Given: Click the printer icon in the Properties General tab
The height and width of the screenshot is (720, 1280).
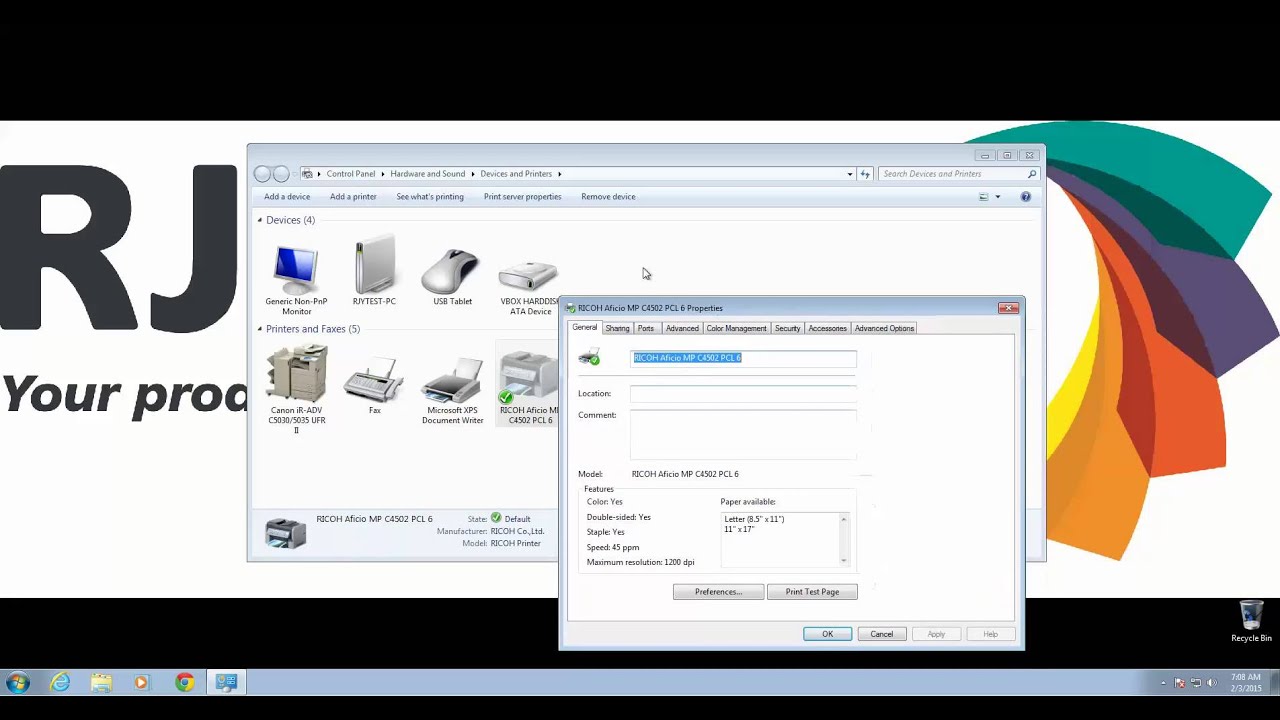Looking at the screenshot, I should (590, 357).
